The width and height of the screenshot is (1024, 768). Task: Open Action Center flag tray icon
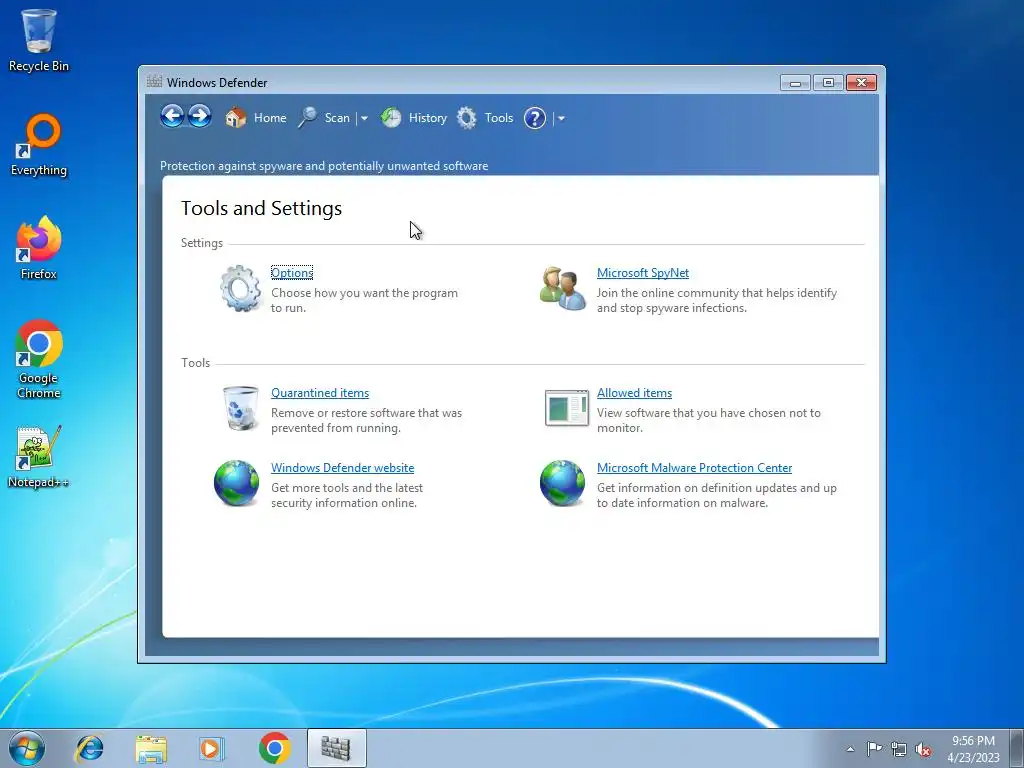(x=874, y=749)
